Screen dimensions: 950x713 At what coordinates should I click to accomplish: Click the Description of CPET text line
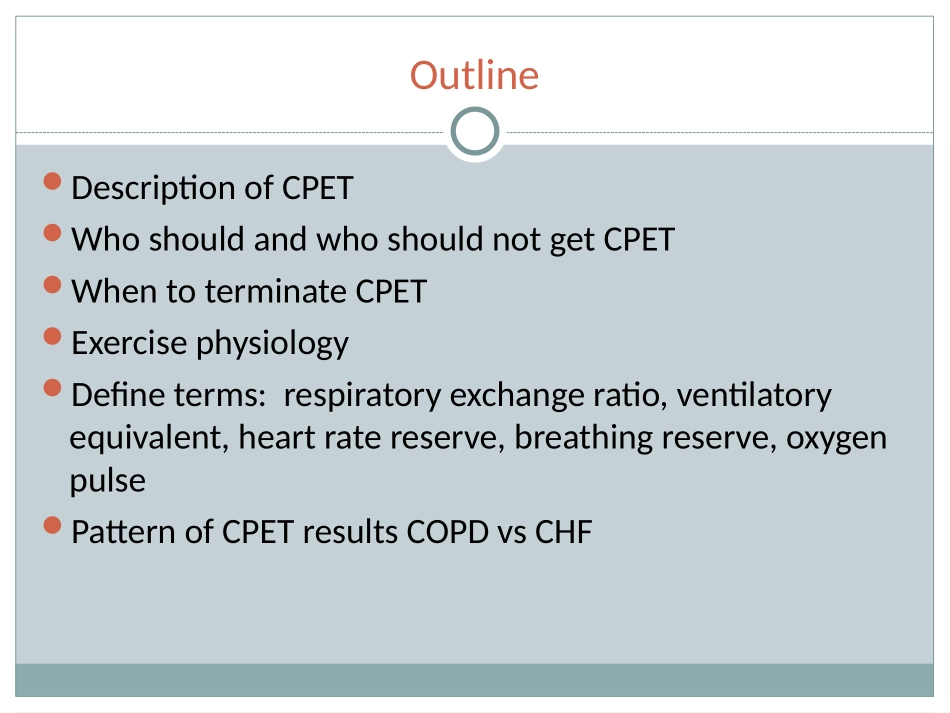coord(212,188)
